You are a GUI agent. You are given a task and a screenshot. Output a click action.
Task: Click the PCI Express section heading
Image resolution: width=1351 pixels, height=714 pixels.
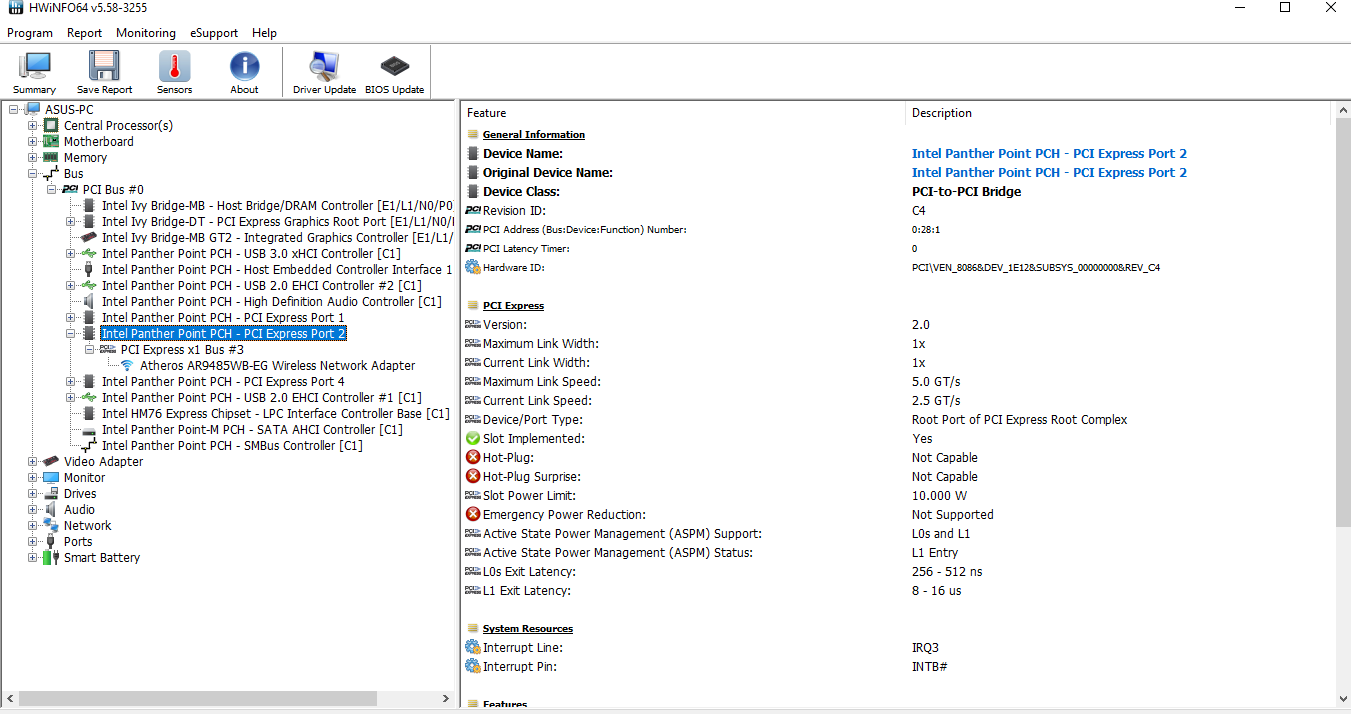tap(513, 305)
